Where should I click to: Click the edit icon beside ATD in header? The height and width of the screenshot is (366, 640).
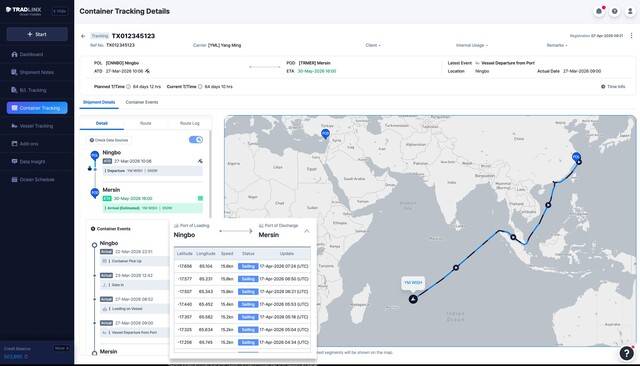pos(147,71)
